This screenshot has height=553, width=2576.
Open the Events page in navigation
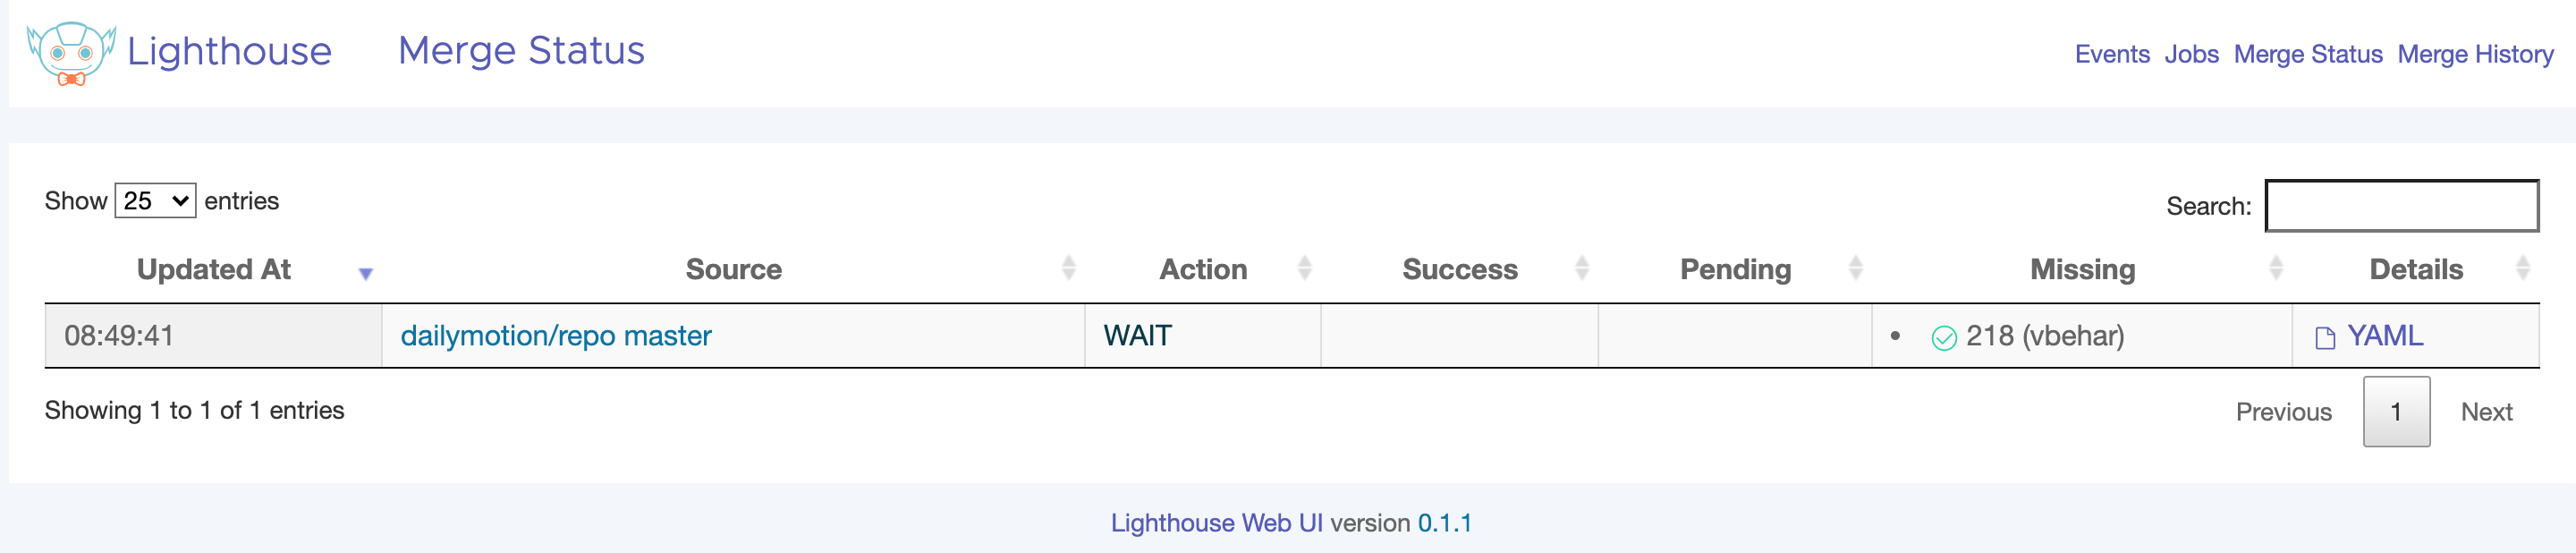2111,54
